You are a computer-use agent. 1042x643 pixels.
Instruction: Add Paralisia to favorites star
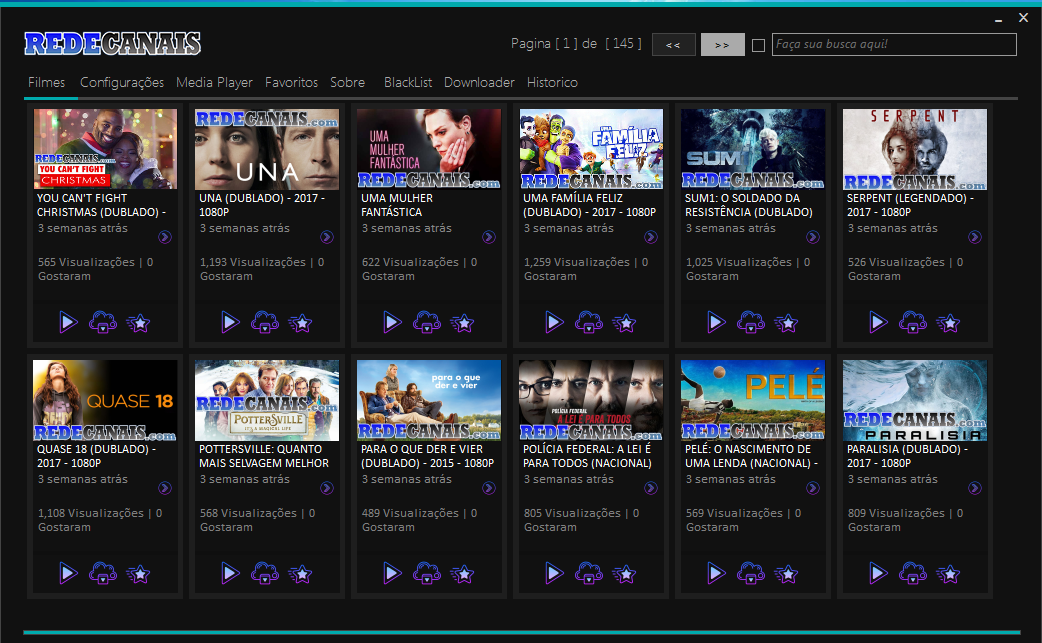949,574
